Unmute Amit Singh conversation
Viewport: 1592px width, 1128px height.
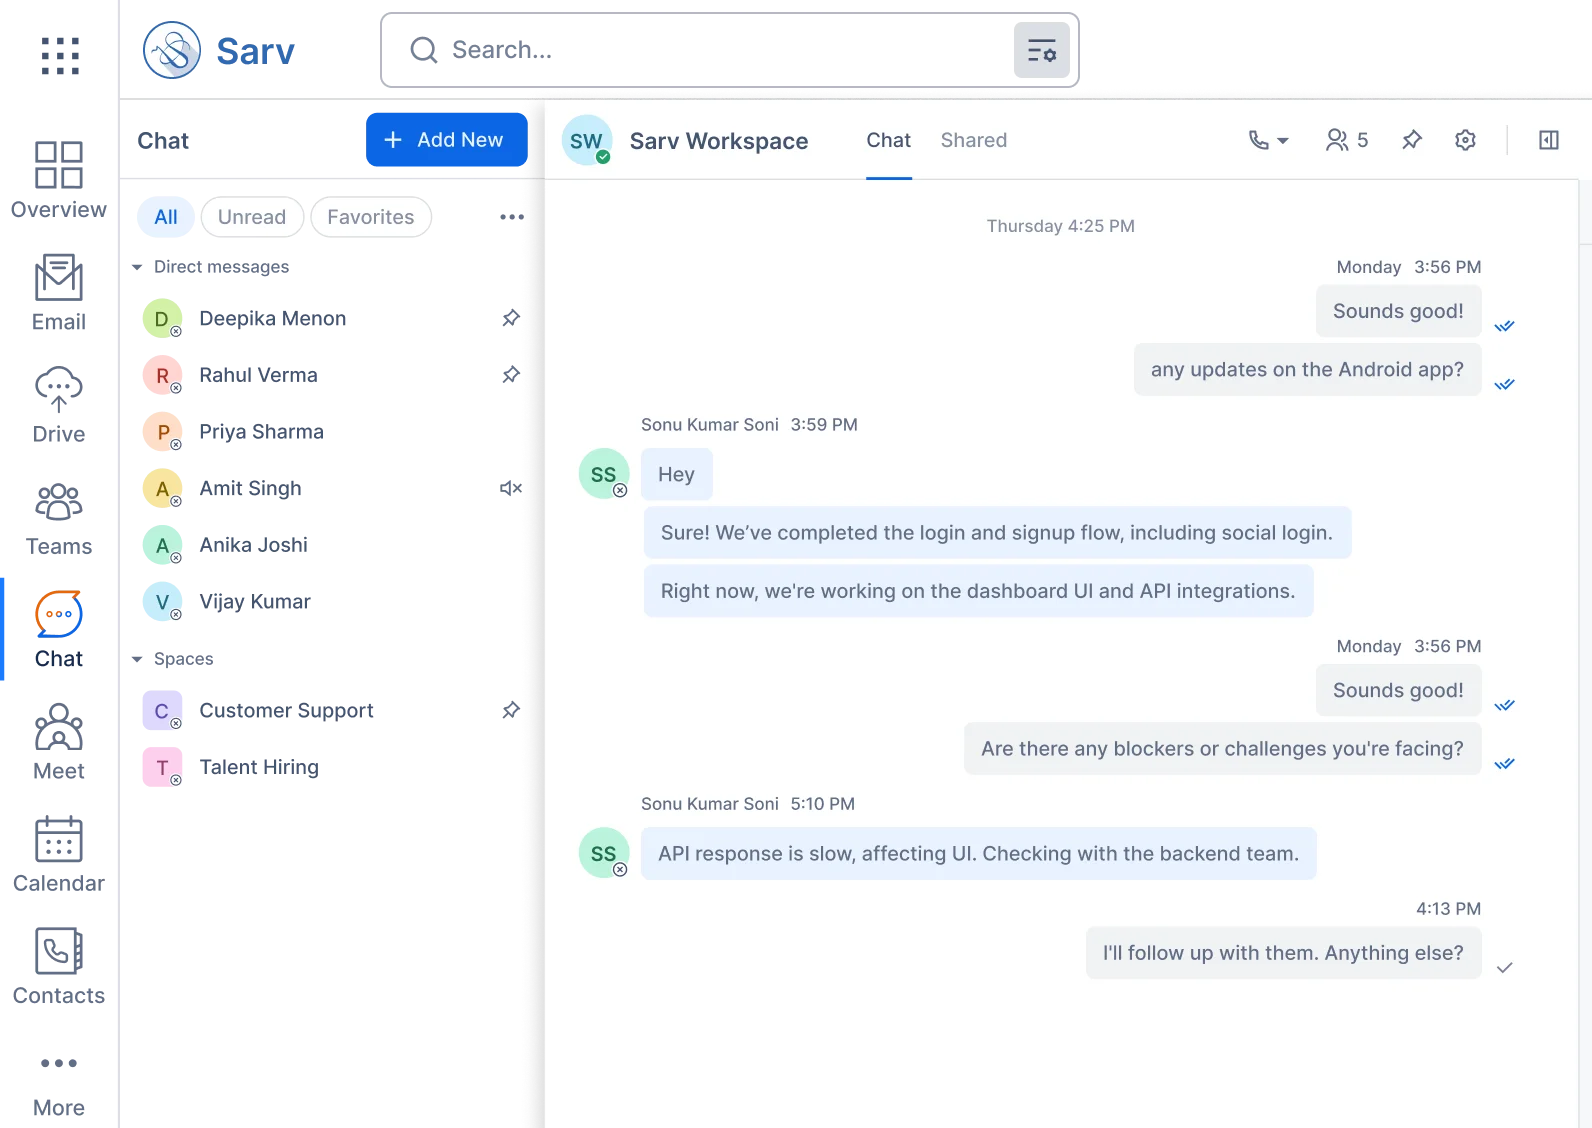[x=511, y=488]
